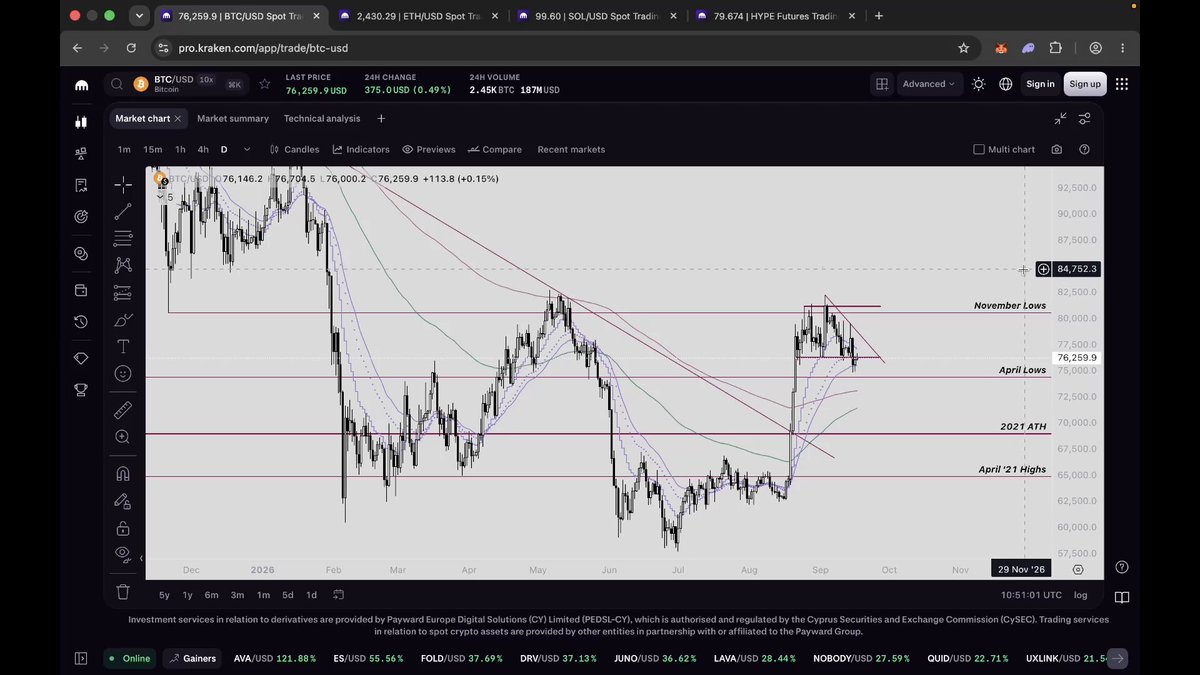Open Recent markets
Viewport: 1200px width, 675px height.
(571, 149)
